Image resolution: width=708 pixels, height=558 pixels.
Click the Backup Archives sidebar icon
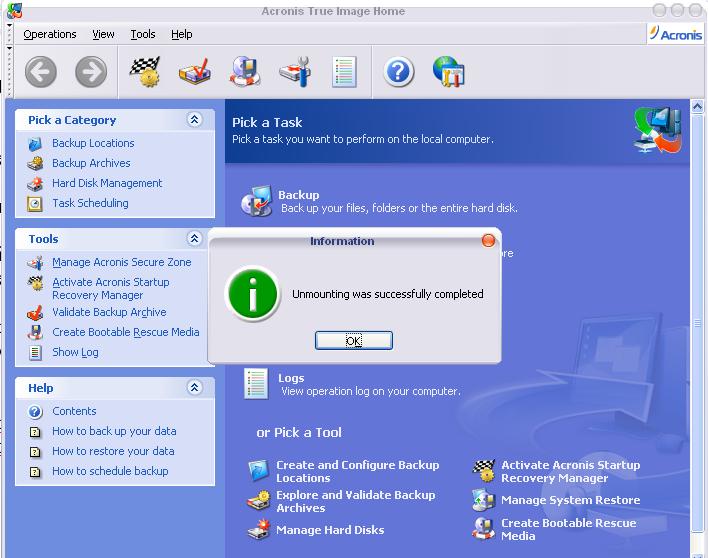click(x=35, y=163)
